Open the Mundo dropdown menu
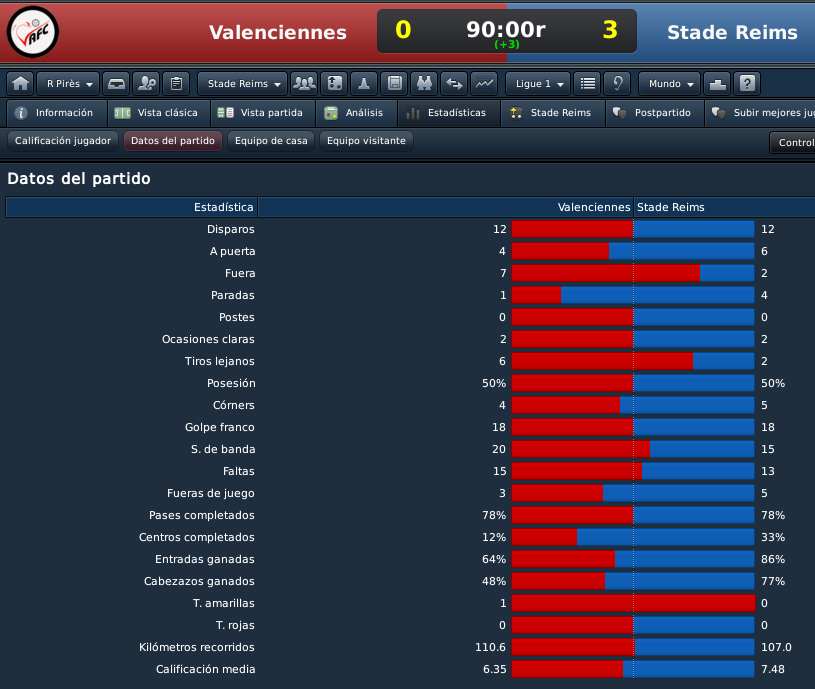 point(670,84)
